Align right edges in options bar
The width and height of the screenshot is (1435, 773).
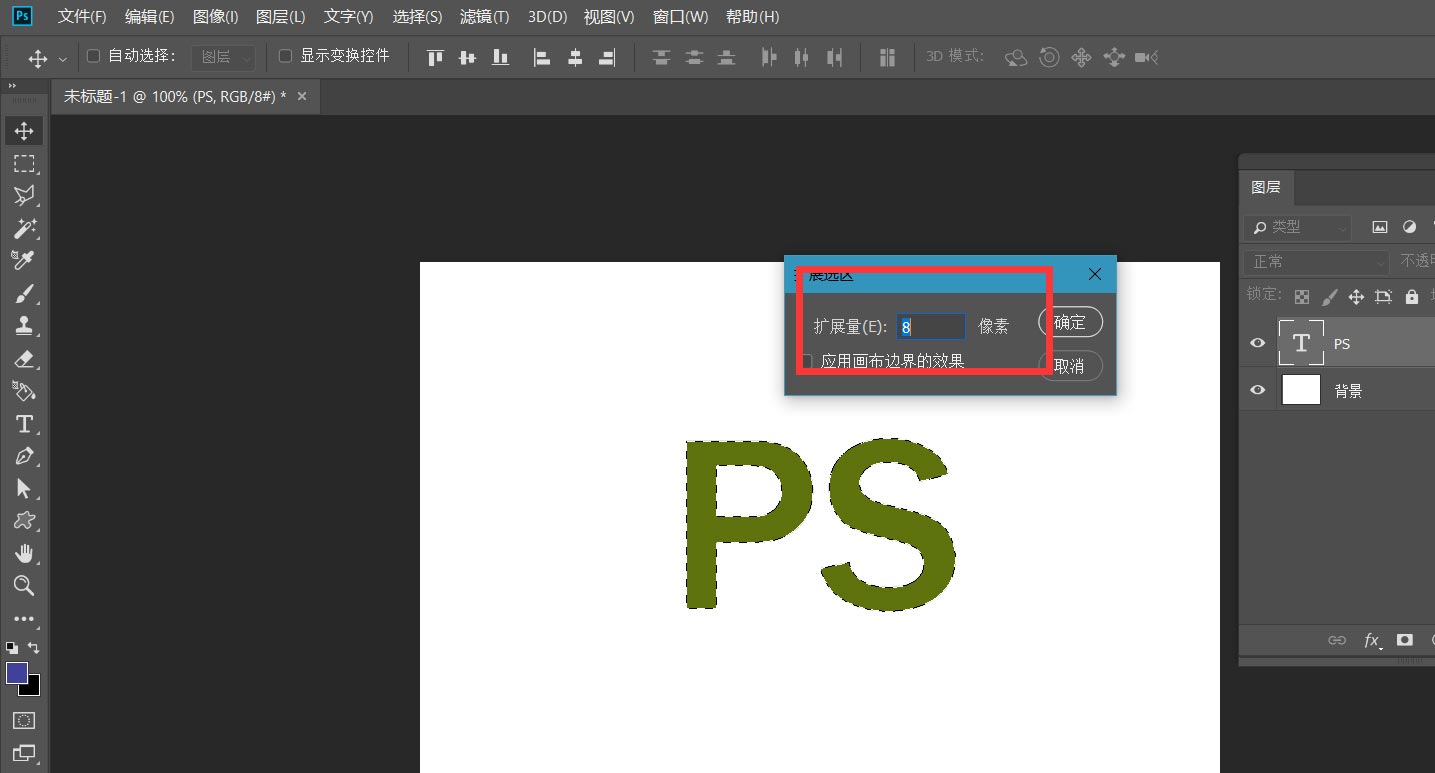(607, 57)
